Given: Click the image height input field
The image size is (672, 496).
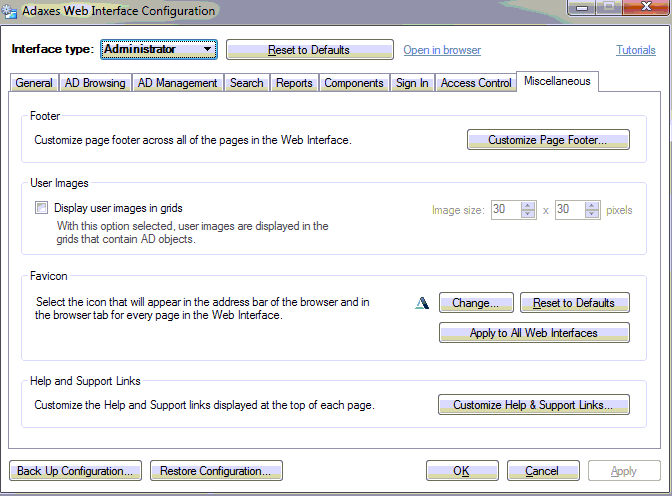Looking at the screenshot, I should (570, 210).
